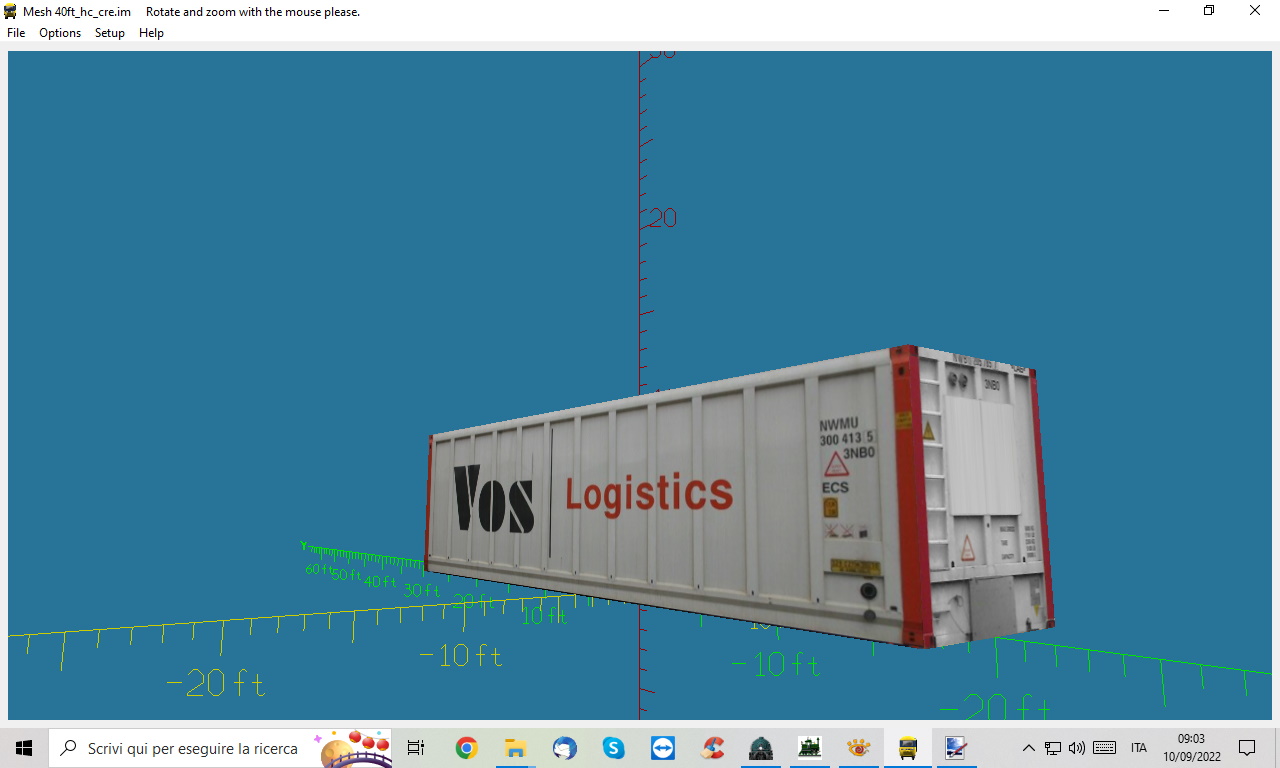Select the active yellow bus mesh viewer icon

[907, 748]
